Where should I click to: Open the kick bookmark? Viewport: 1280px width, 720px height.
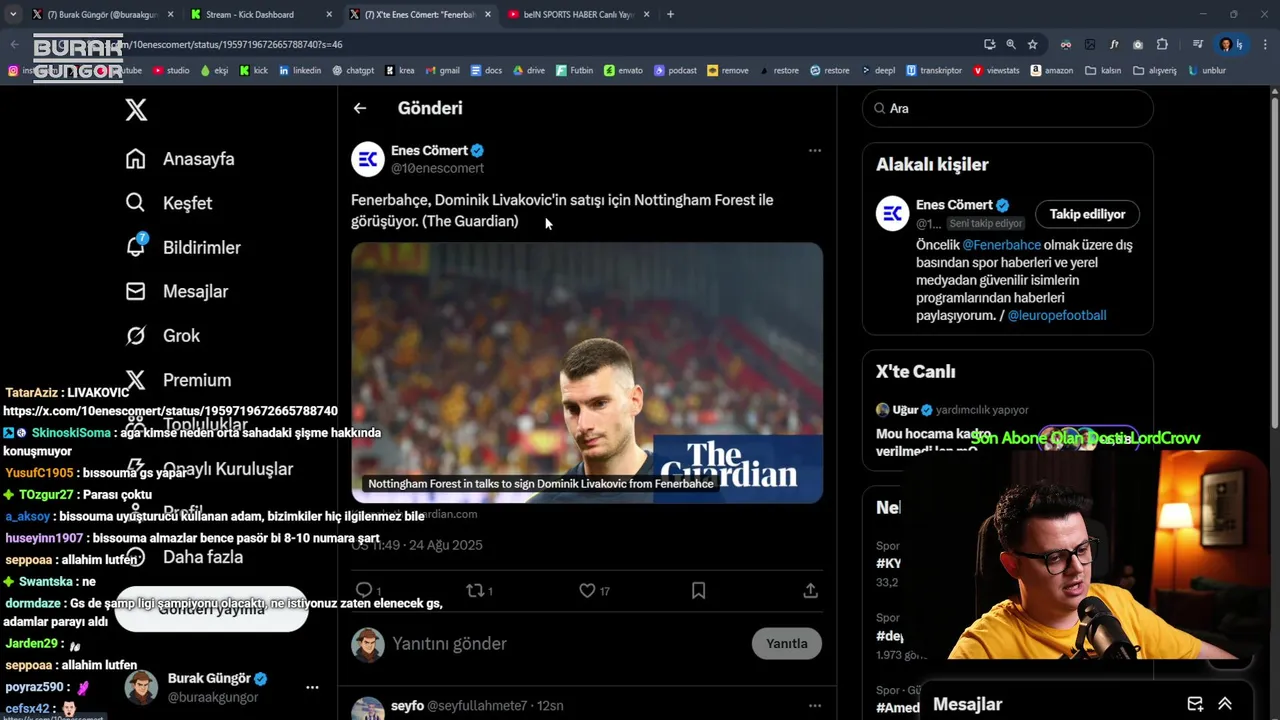click(x=254, y=71)
